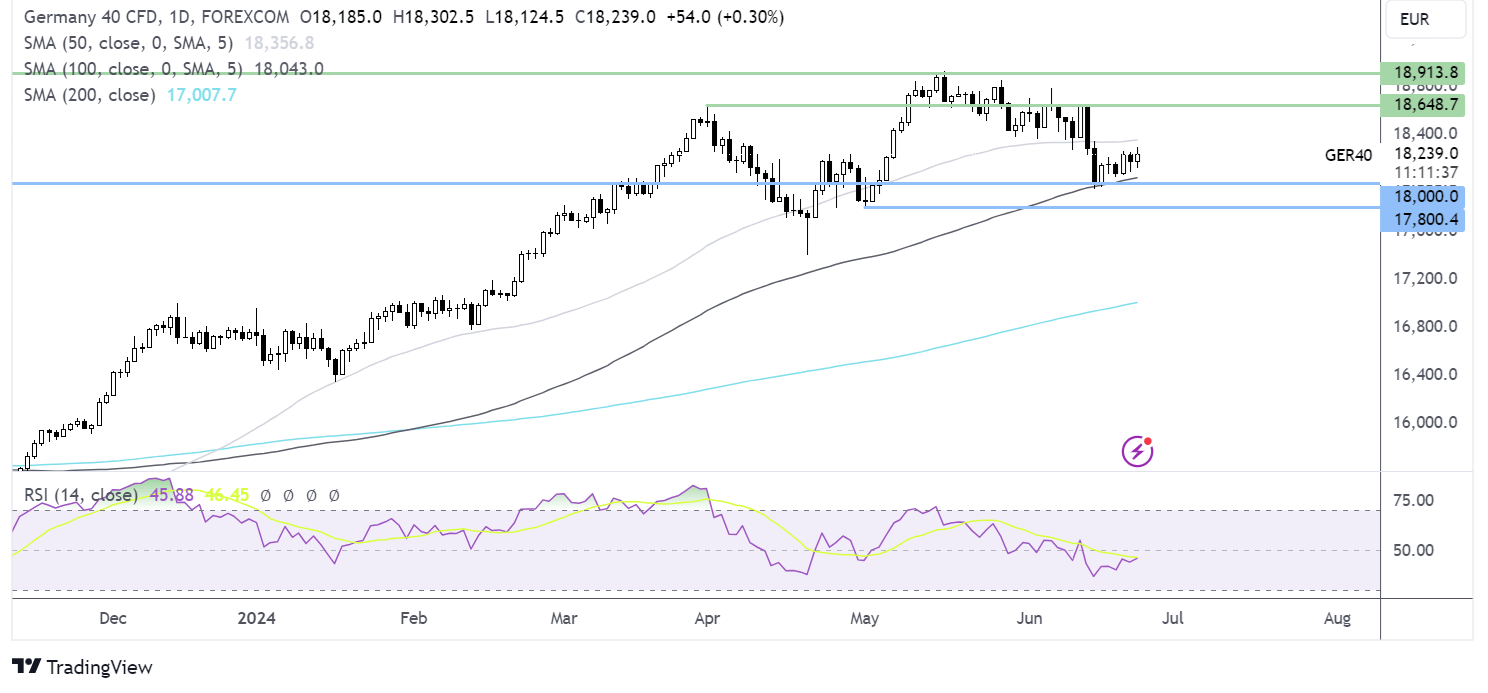Click the RSI average value 46.45

coord(225,495)
